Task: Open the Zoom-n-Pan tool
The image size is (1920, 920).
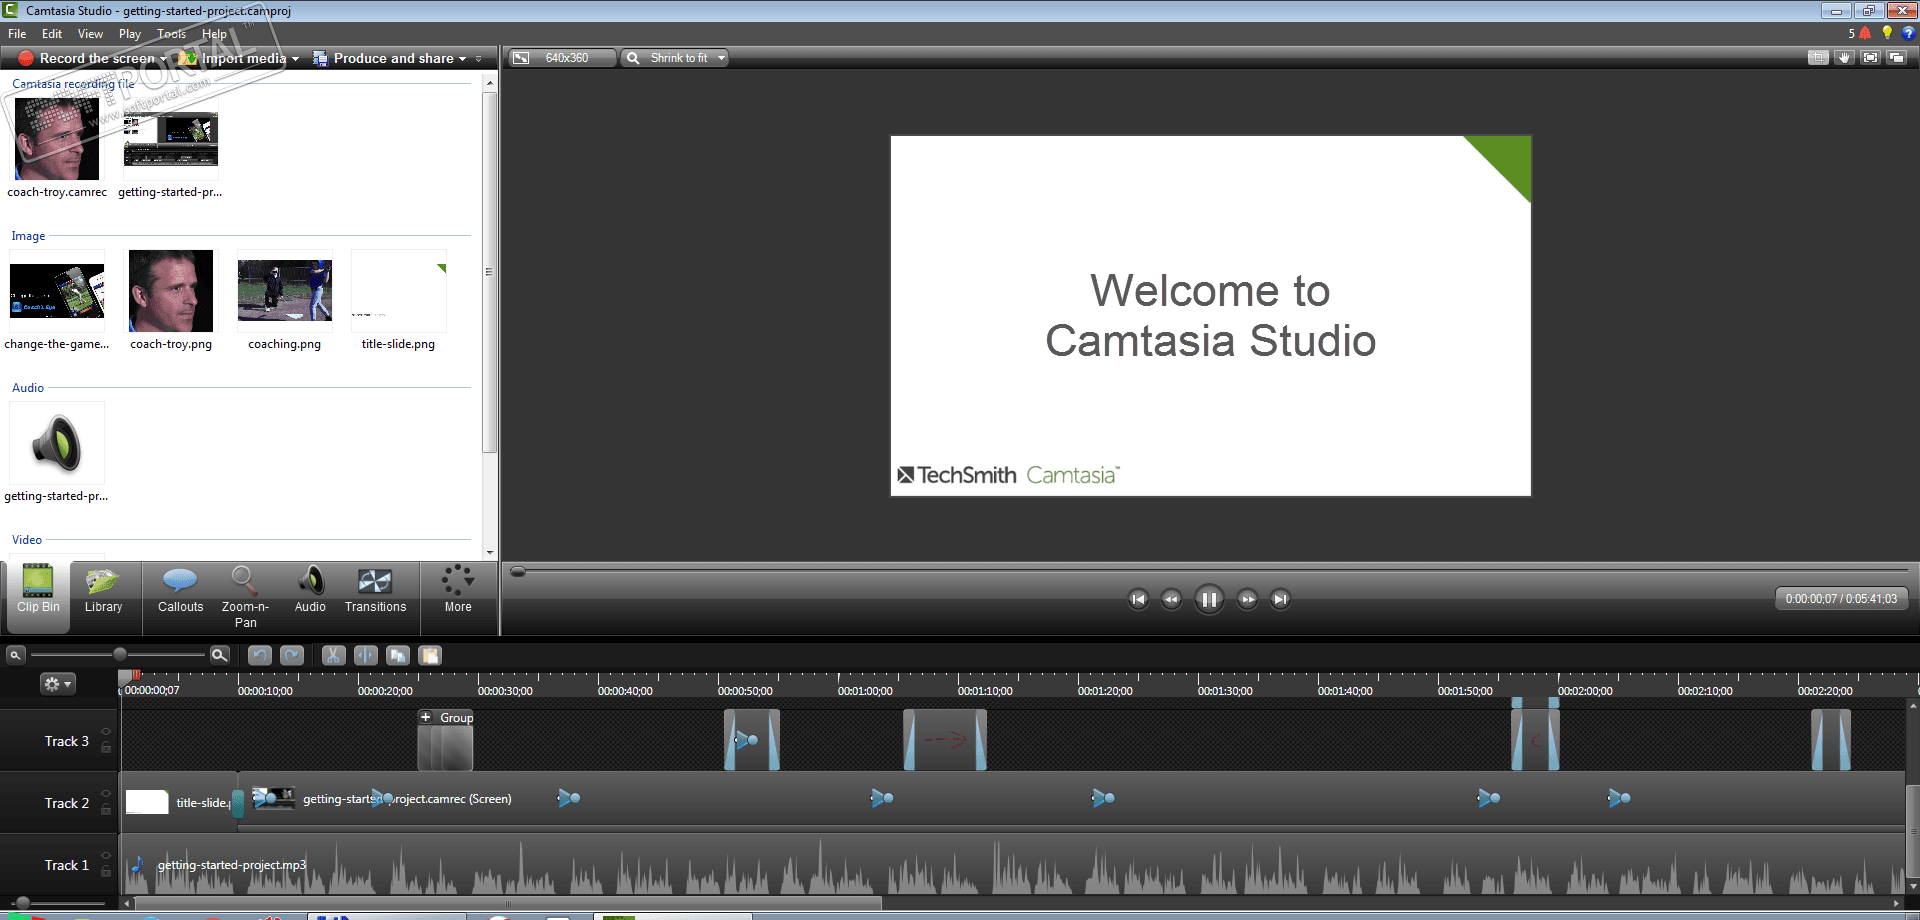Action: point(245,597)
